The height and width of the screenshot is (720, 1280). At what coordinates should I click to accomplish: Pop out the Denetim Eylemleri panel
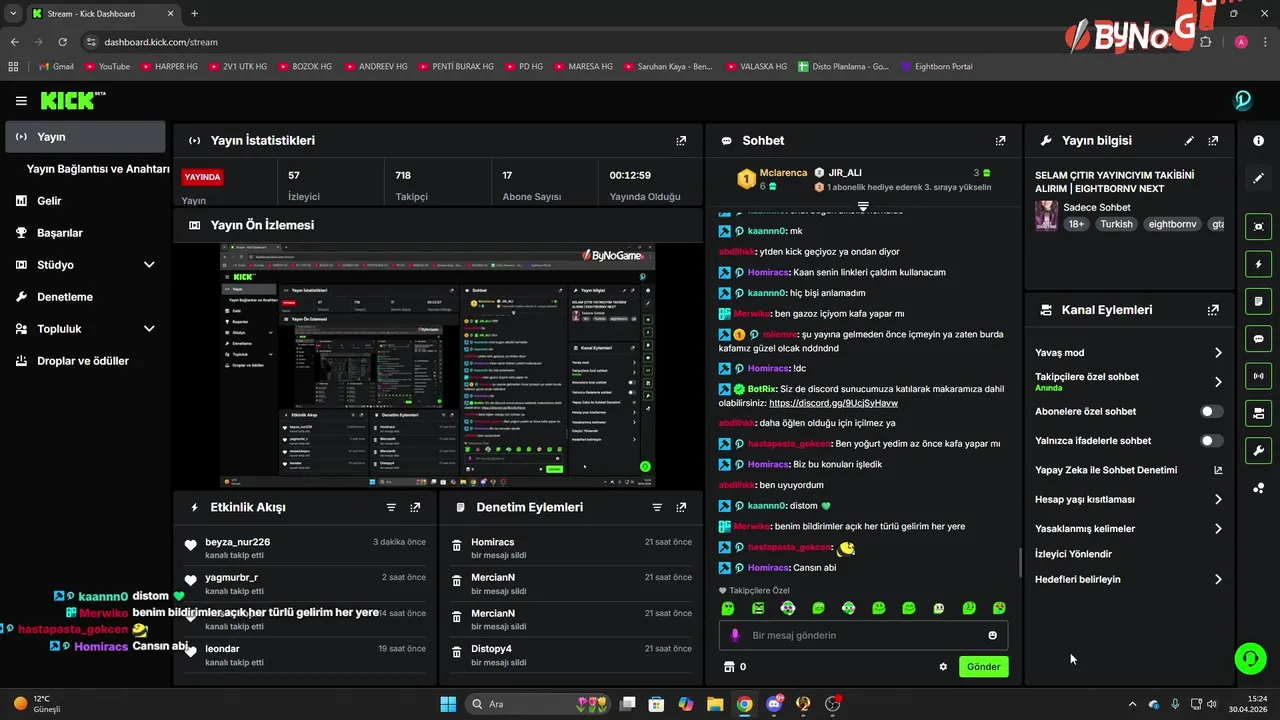[x=681, y=507]
